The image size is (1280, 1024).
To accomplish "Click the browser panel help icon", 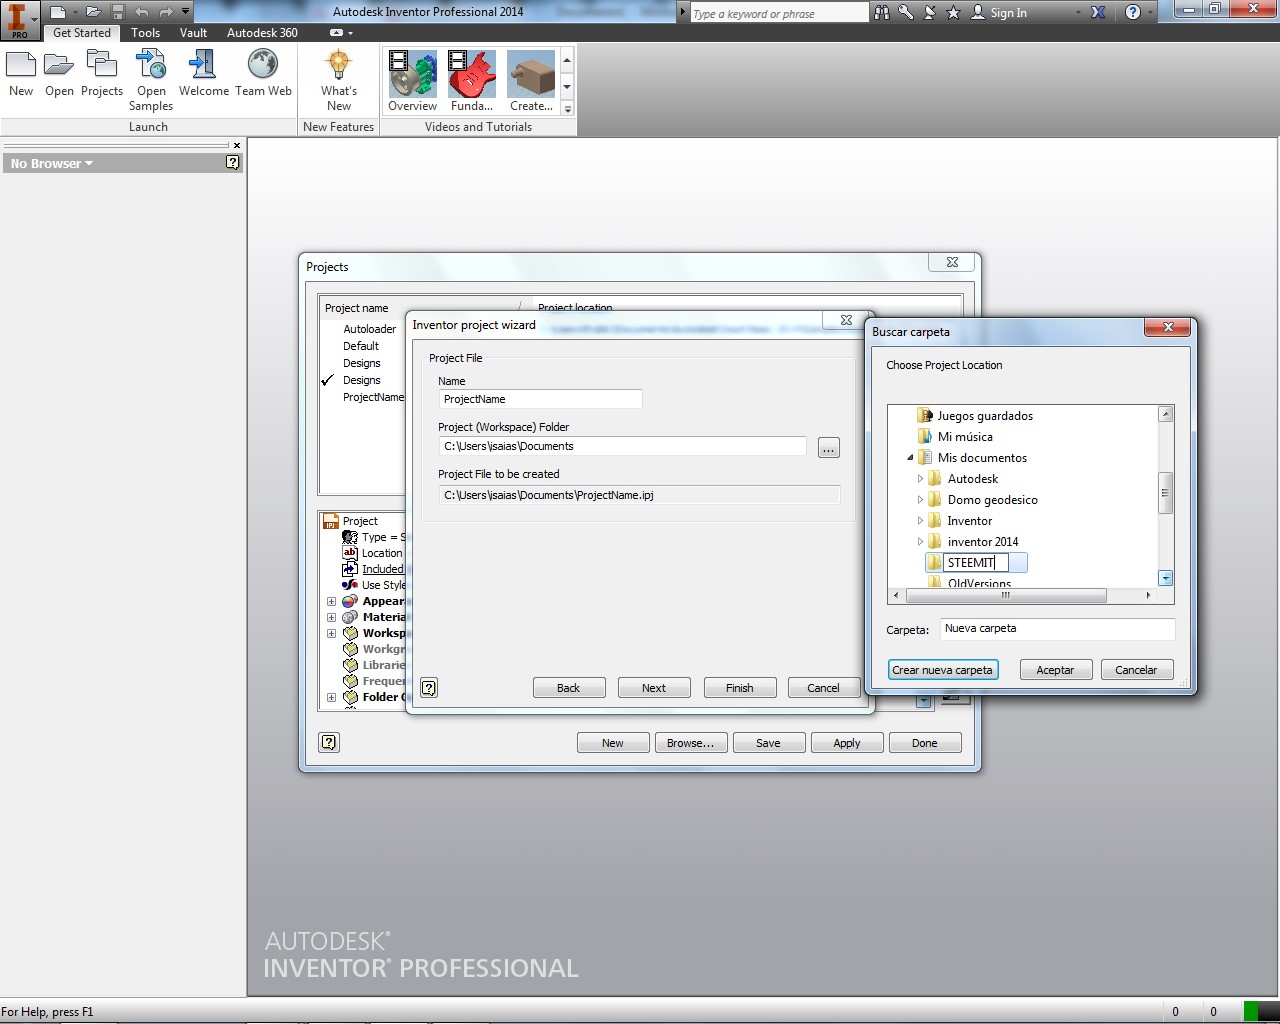I will pos(233,162).
